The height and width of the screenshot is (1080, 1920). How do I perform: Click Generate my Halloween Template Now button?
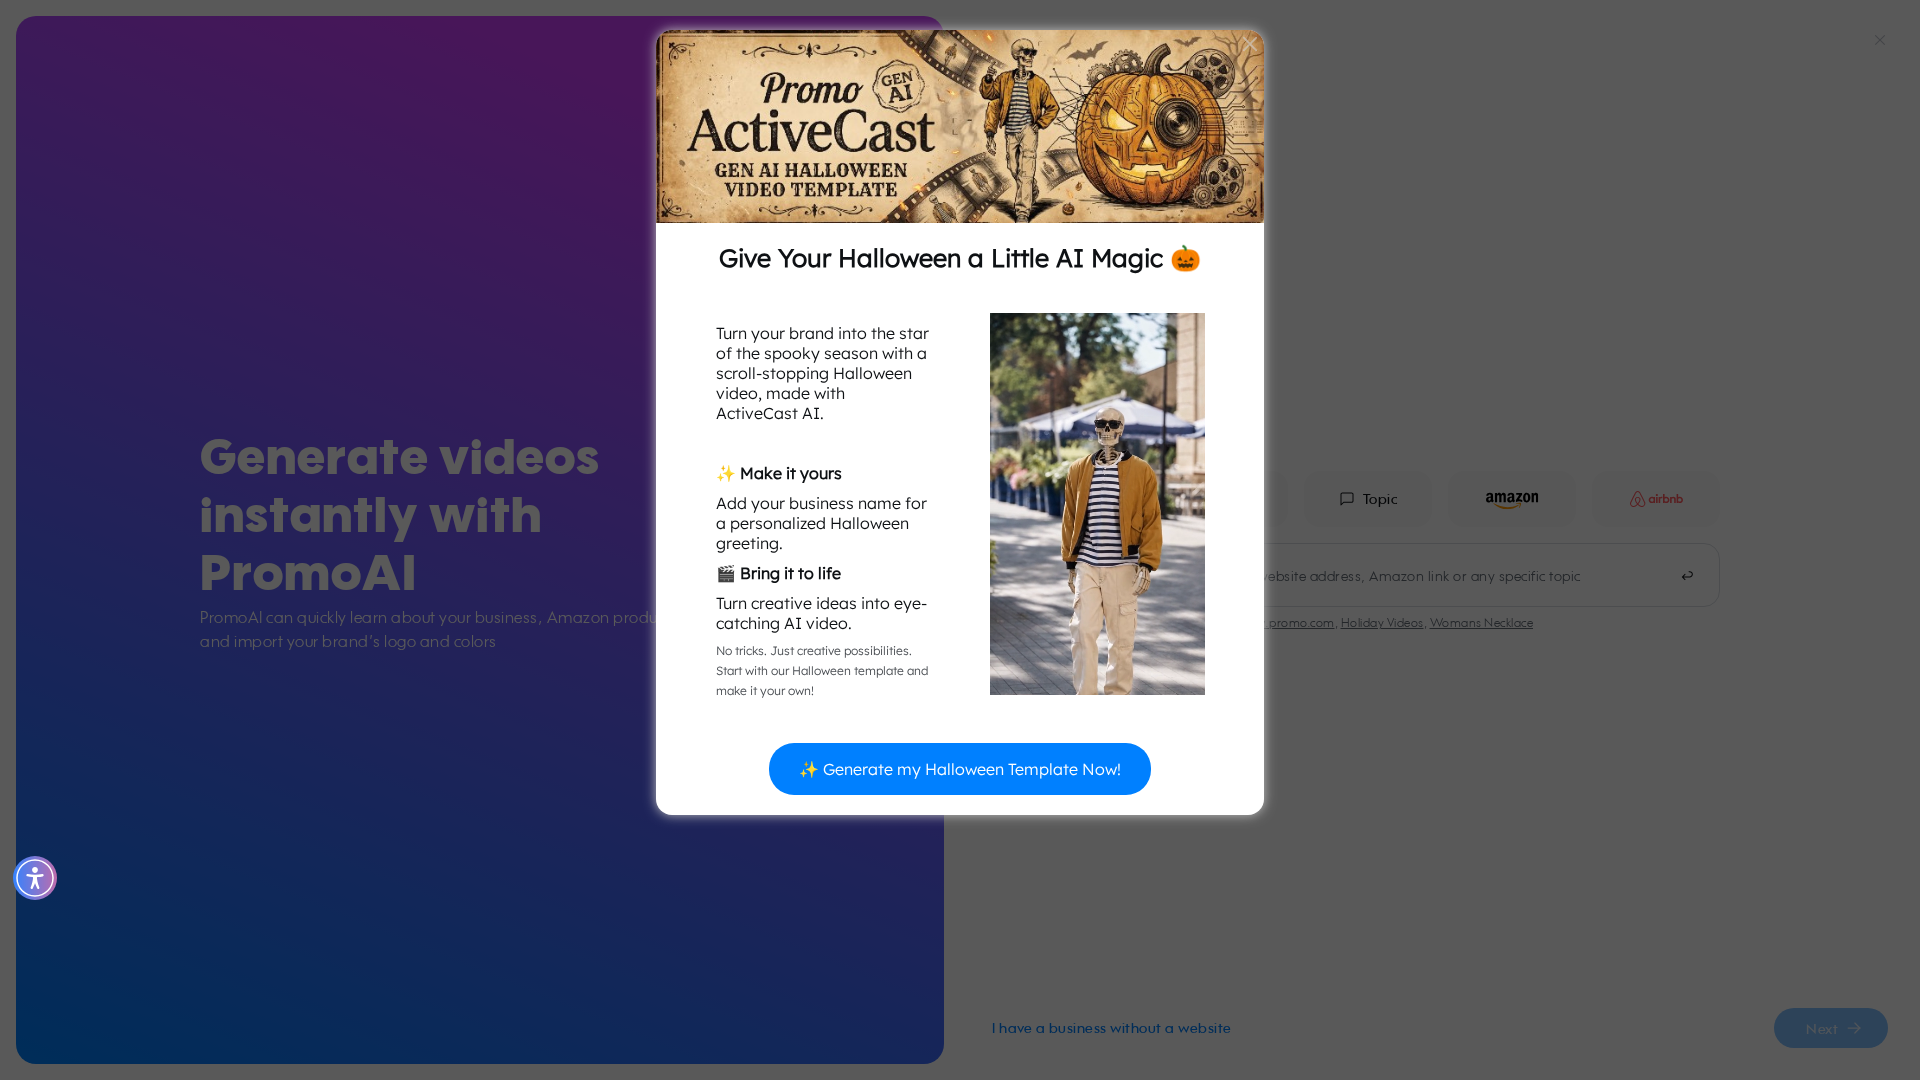pos(960,769)
